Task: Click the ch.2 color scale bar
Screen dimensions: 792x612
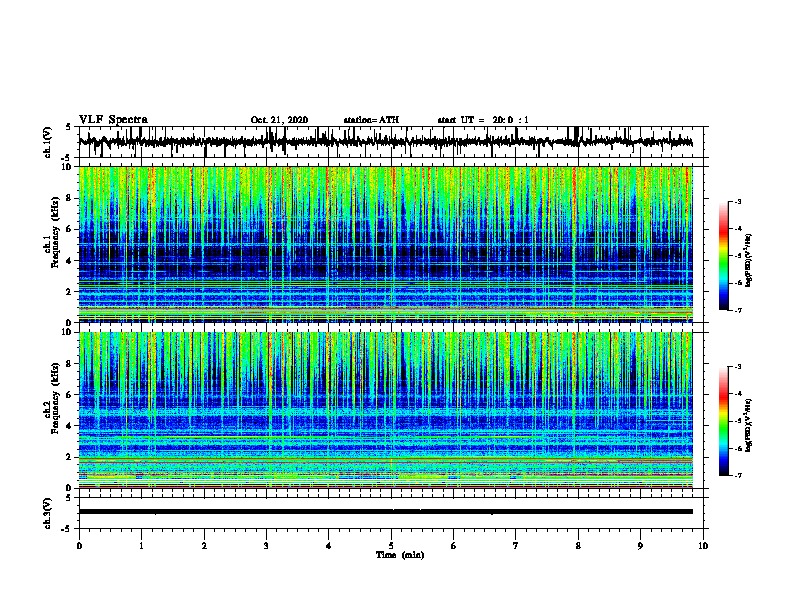Action: coord(724,421)
